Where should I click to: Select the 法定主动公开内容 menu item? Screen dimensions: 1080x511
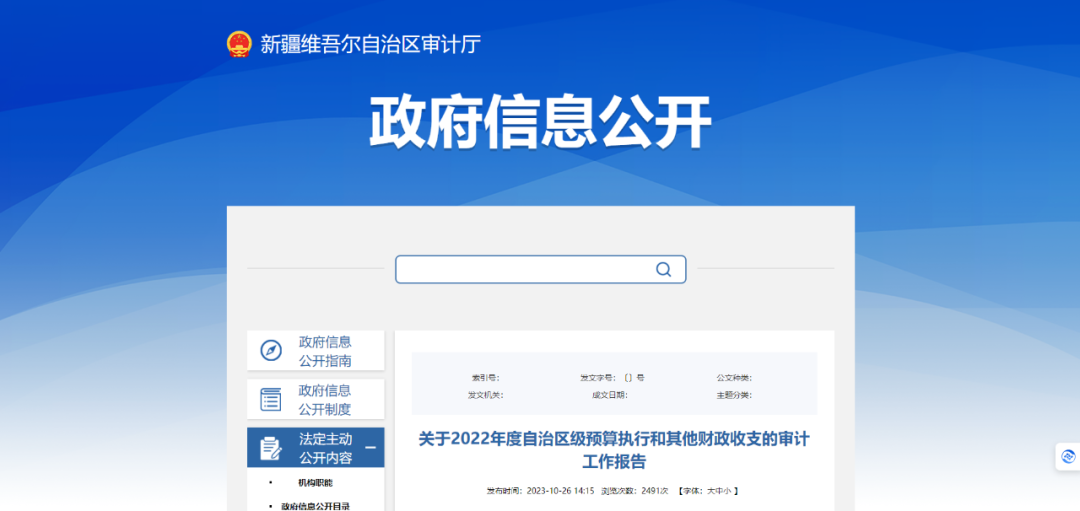pos(315,448)
